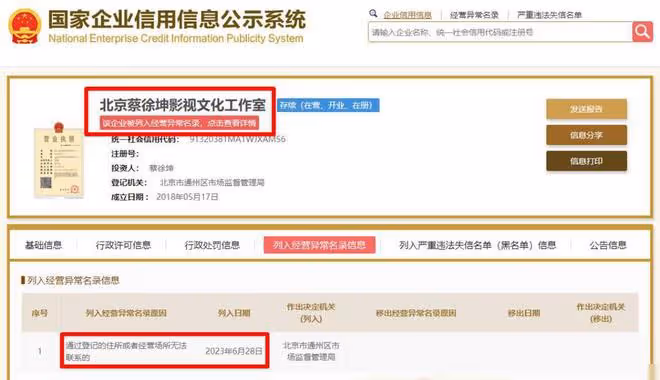
Task: Click the 移出日期 column header
Action: click(x=524, y=313)
